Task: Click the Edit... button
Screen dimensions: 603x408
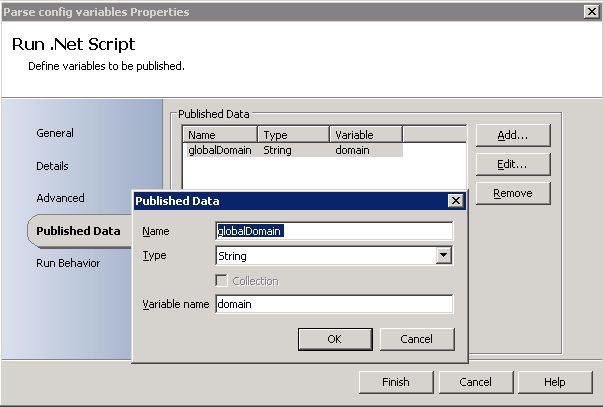Action: [513, 164]
